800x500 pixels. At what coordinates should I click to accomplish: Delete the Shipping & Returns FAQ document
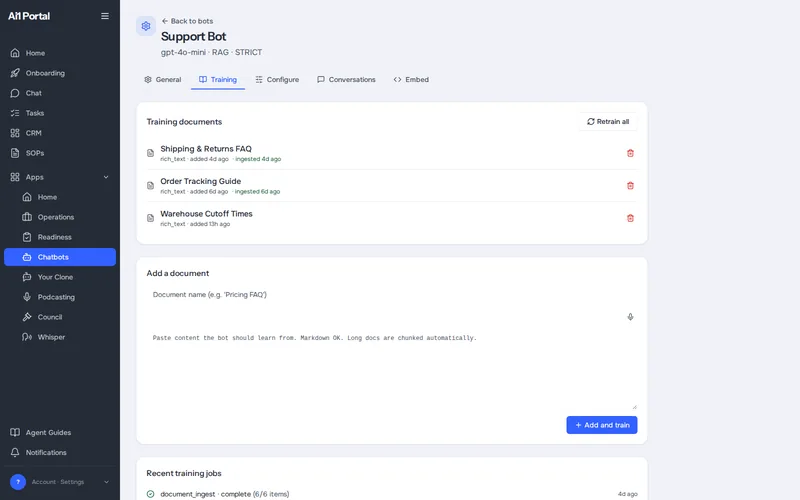(x=630, y=153)
